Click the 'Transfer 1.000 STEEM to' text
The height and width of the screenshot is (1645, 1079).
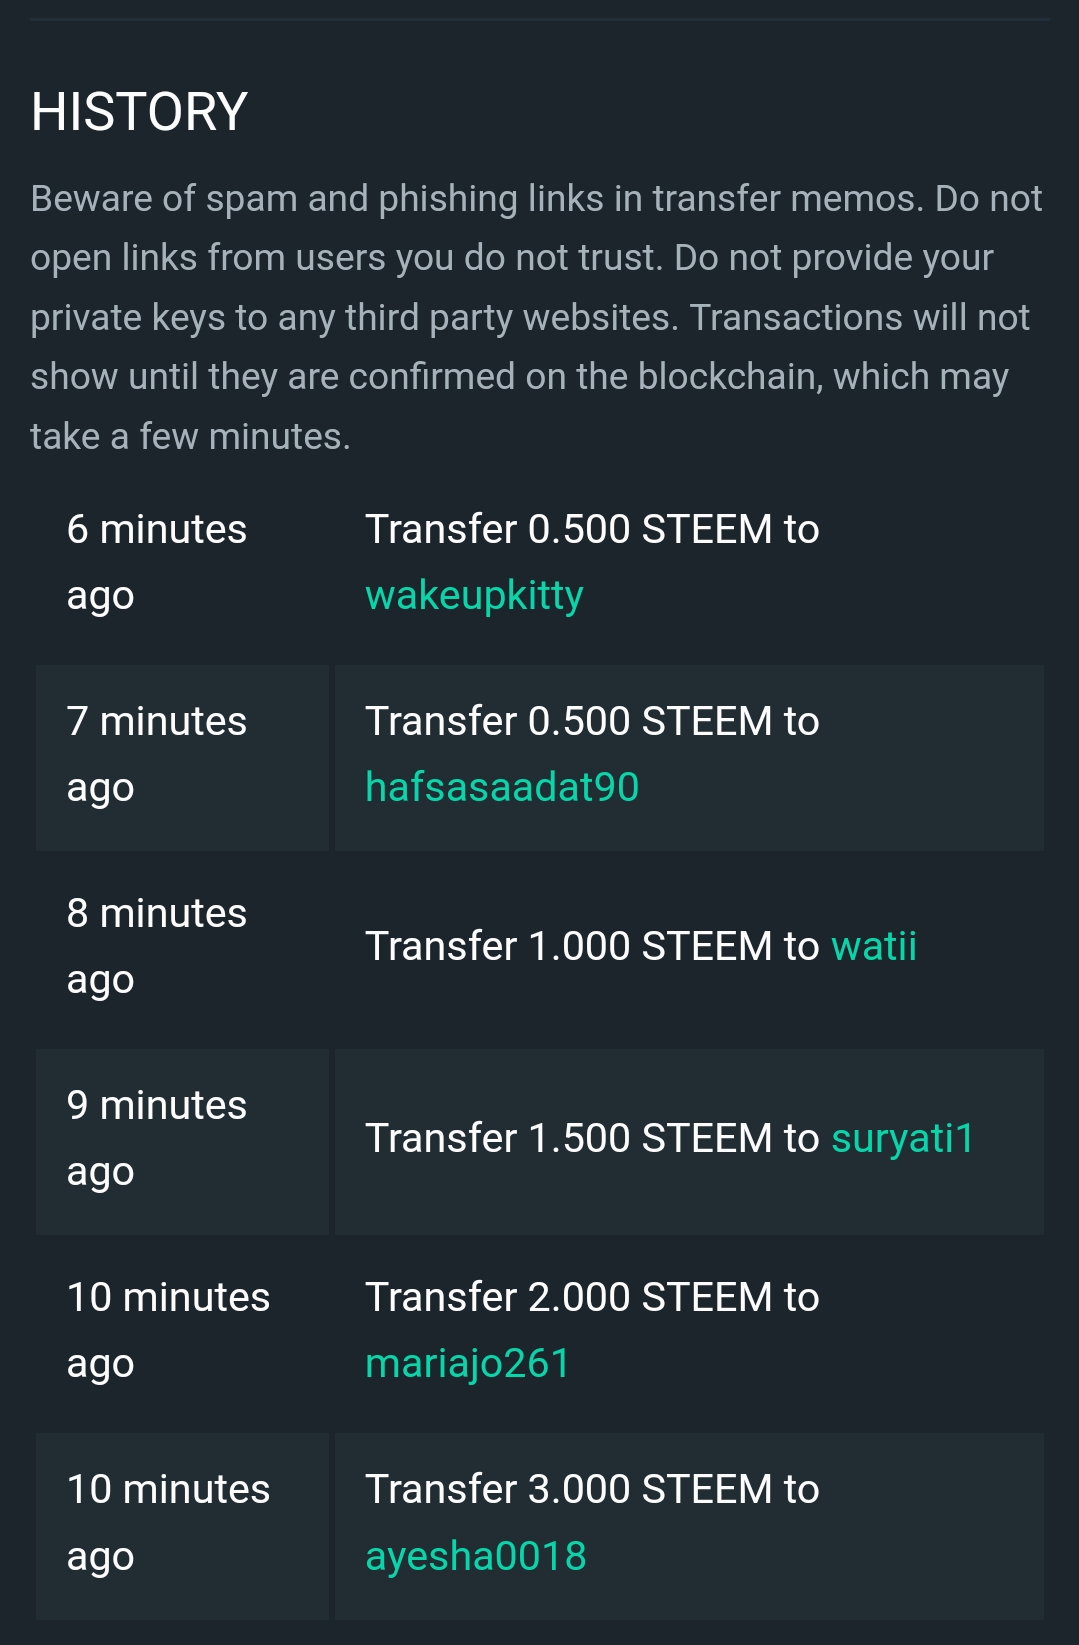pyautogui.click(x=592, y=946)
